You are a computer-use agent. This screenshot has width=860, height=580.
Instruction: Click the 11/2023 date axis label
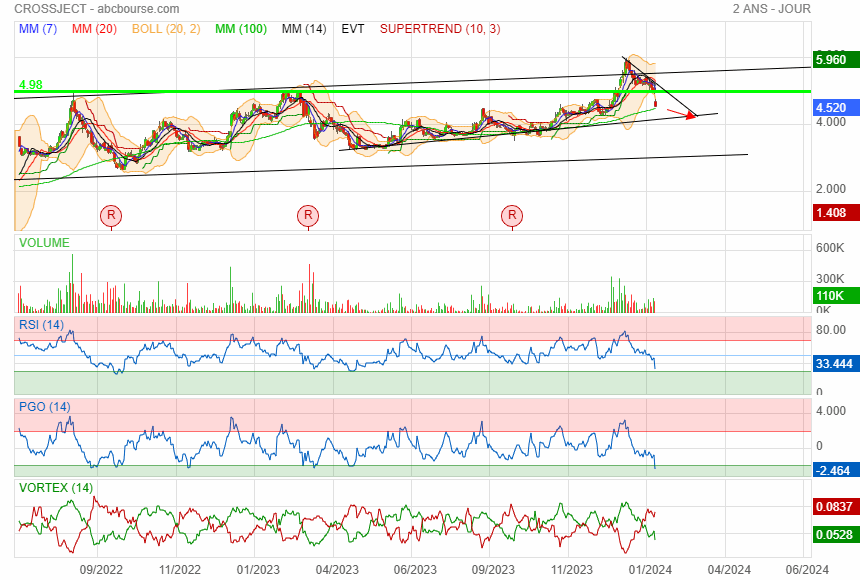572,570
